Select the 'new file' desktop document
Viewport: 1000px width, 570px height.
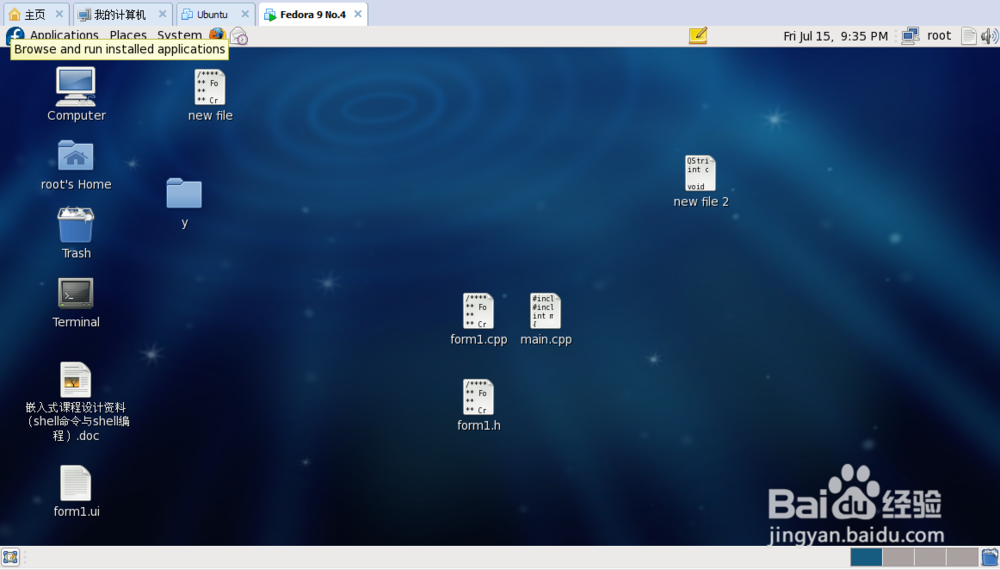click(210, 87)
